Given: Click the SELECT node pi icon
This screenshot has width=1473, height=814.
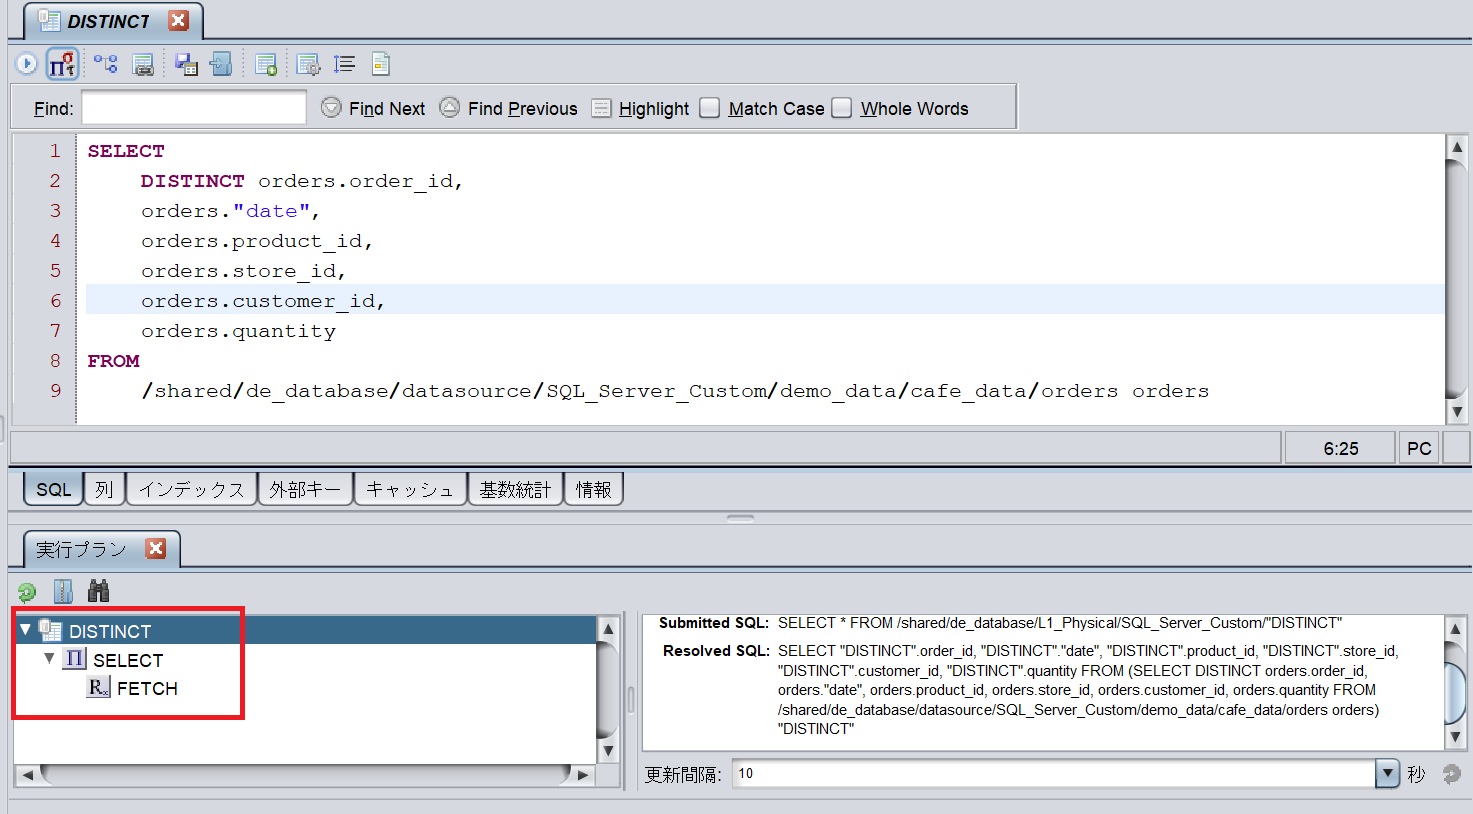Looking at the screenshot, I should 74,659.
